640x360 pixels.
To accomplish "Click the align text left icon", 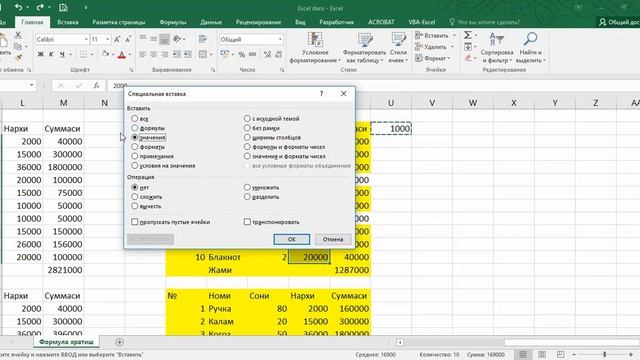I will [142, 54].
